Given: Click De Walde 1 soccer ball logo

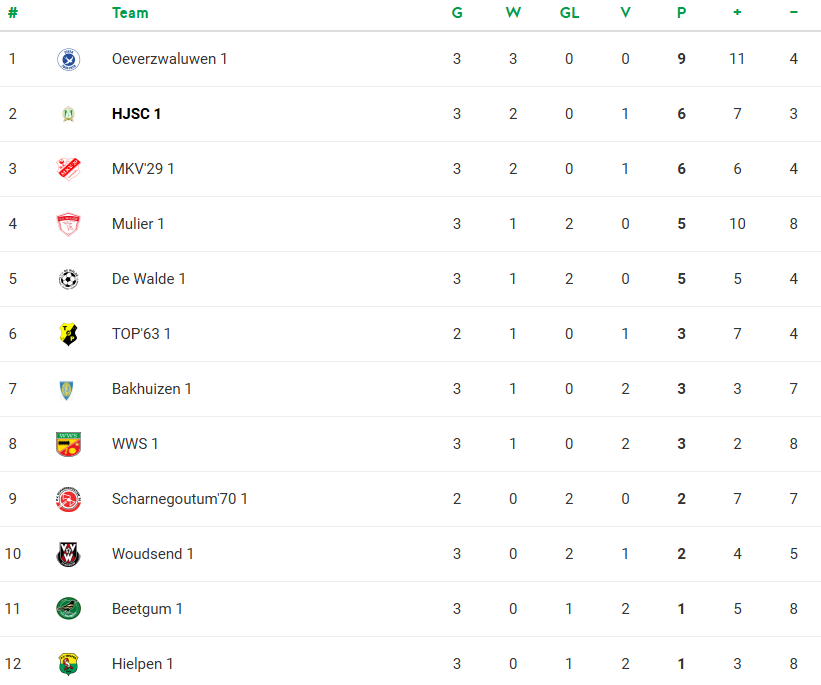Looking at the screenshot, I should 68,279.
